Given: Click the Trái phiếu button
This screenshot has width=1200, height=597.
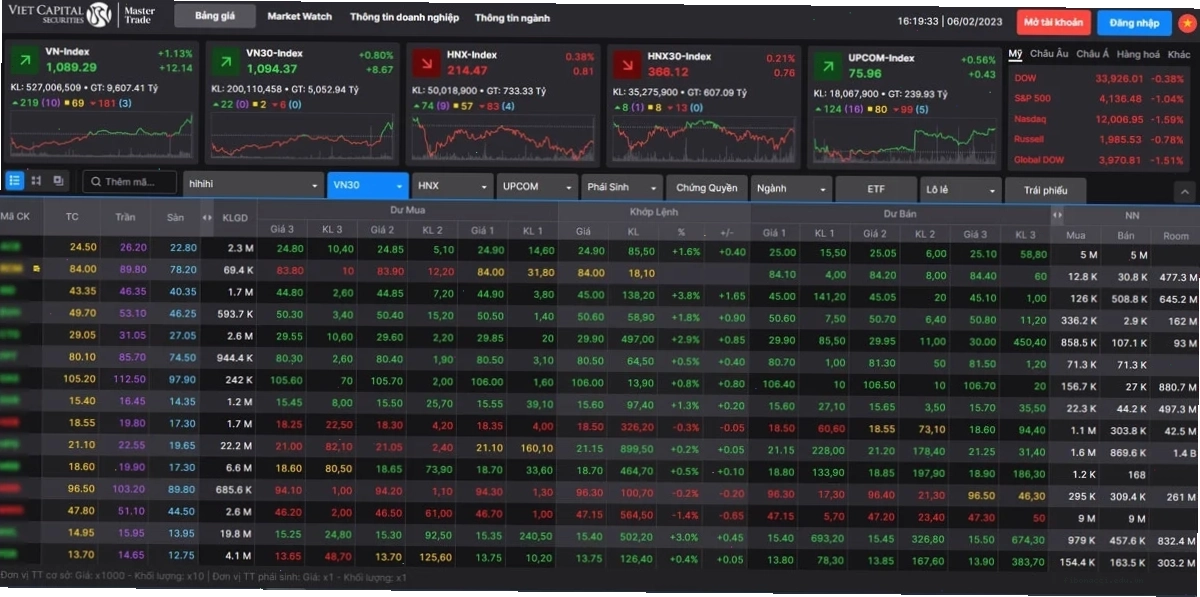Looking at the screenshot, I should coord(1046,190).
